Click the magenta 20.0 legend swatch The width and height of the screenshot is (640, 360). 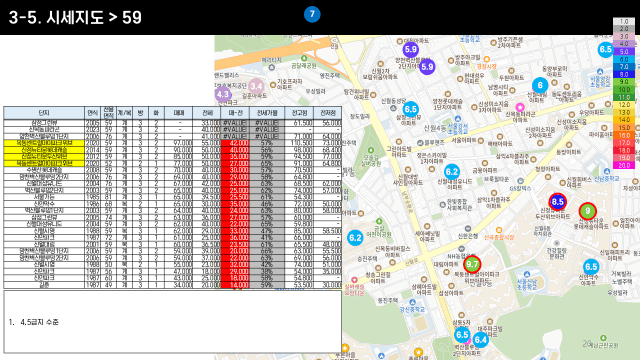tap(624, 166)
